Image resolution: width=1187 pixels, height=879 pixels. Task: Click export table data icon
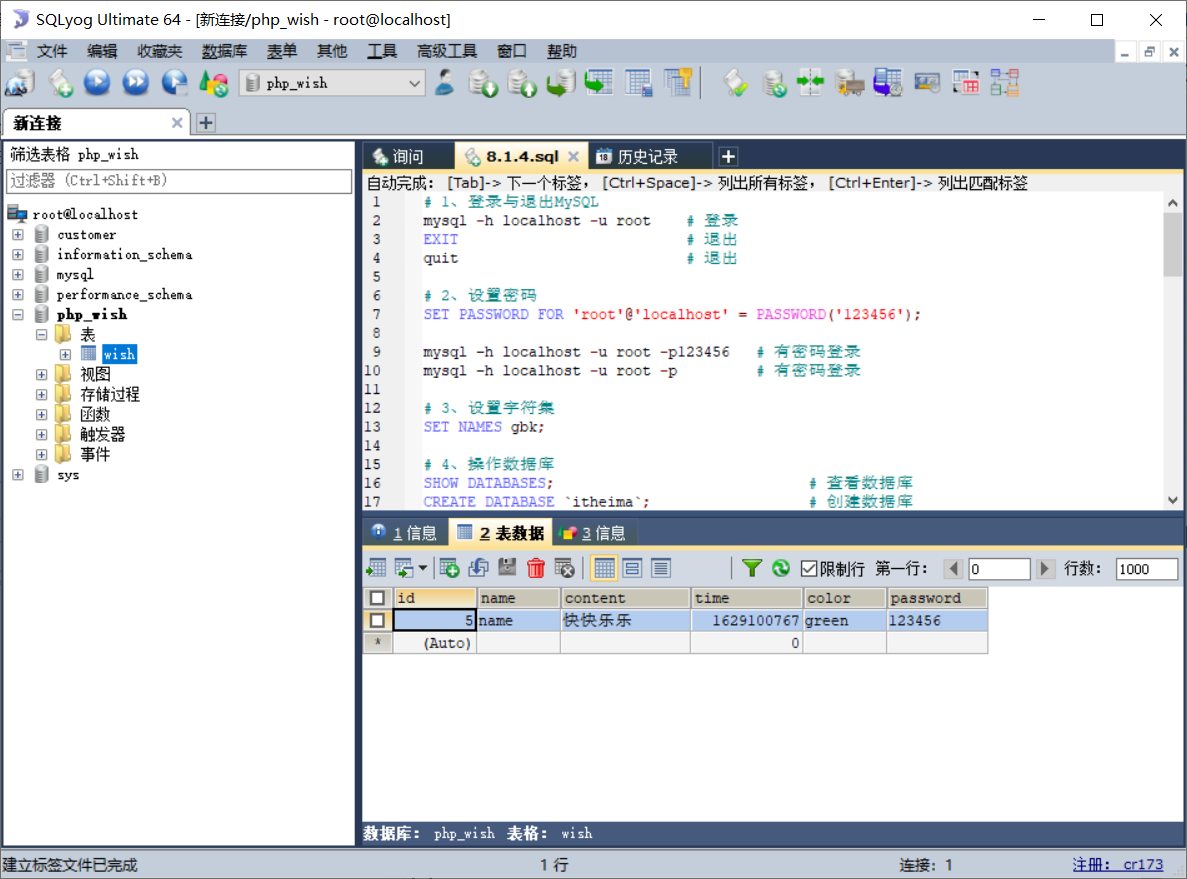tap(376, 568)
